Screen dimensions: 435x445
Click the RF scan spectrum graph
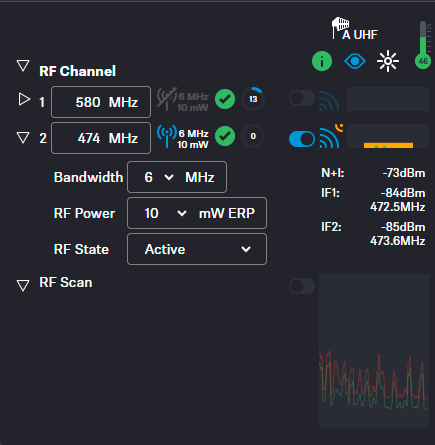374,350
